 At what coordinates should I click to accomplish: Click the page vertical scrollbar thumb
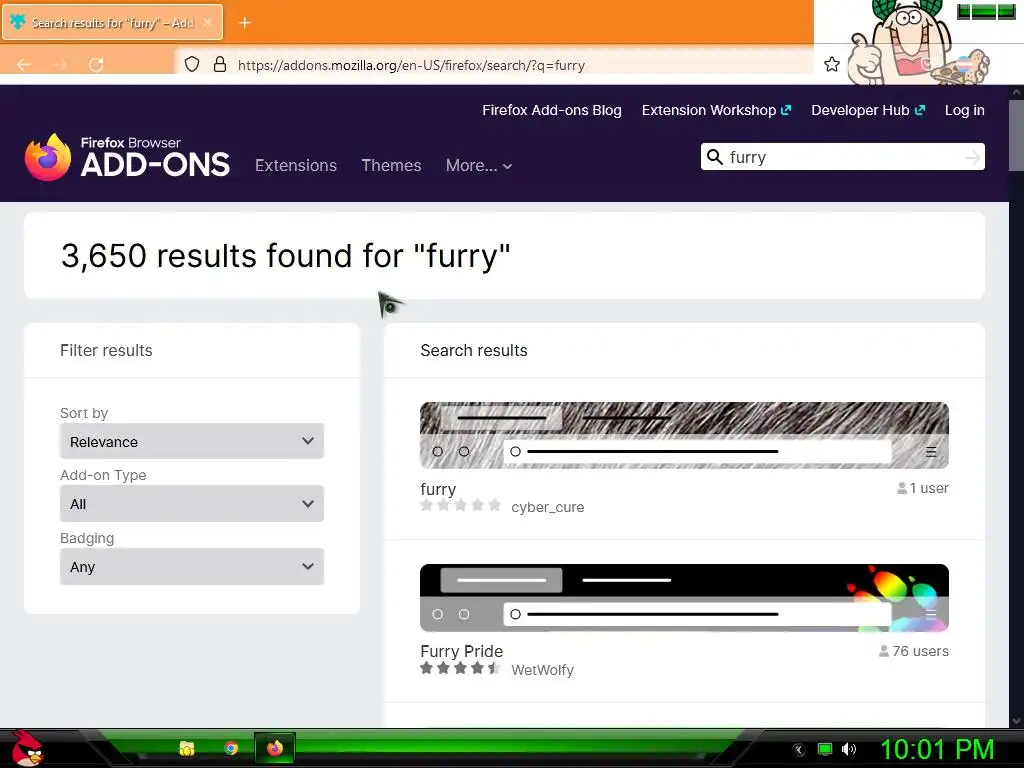click(1016, 135)
